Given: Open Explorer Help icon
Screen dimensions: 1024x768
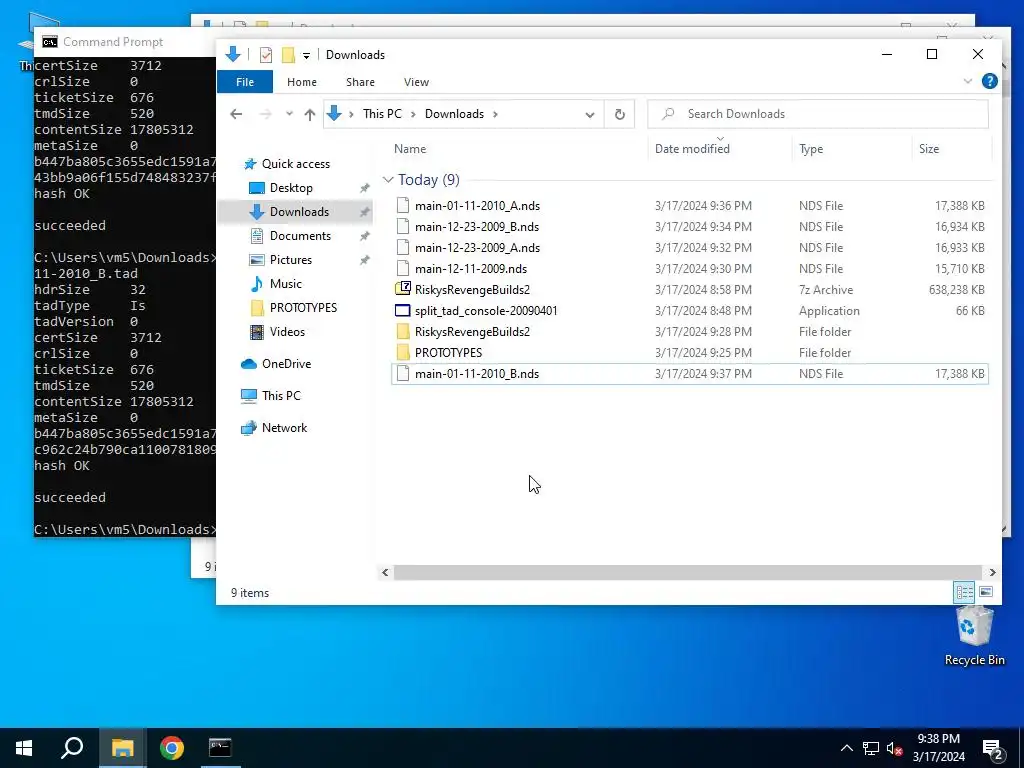Looking at the screenshot, I should click(989, 81).
